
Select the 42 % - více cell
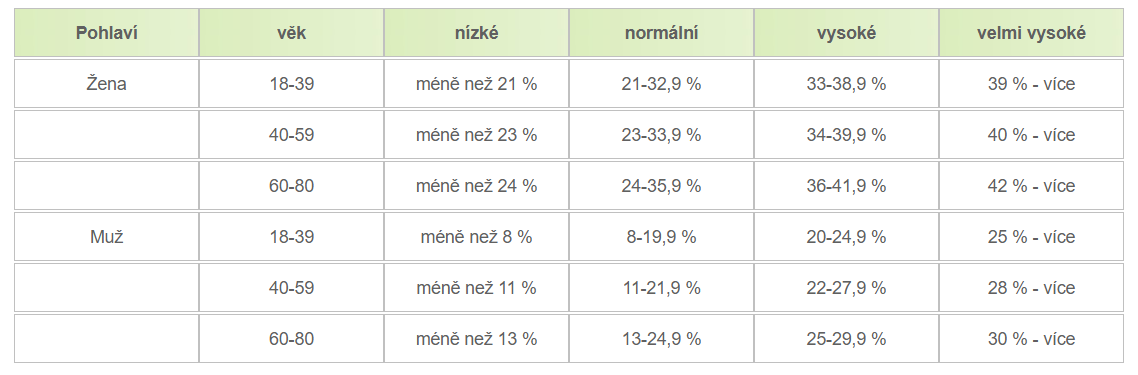click(x=1031, y=186)
